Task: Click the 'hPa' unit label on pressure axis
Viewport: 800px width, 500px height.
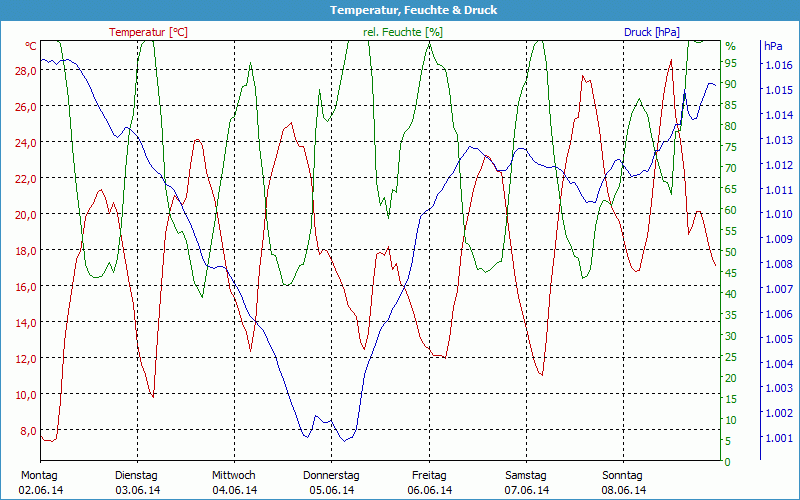Action: [773, 46]
